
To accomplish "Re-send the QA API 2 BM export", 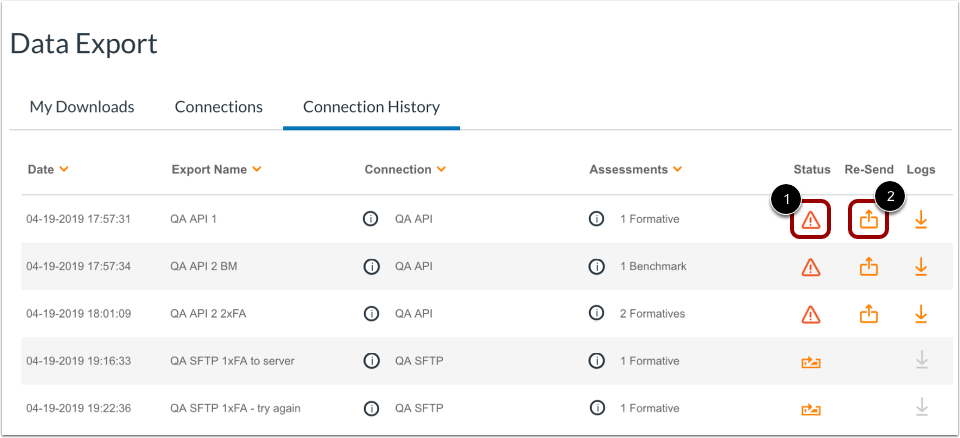I will coord(869,267).
